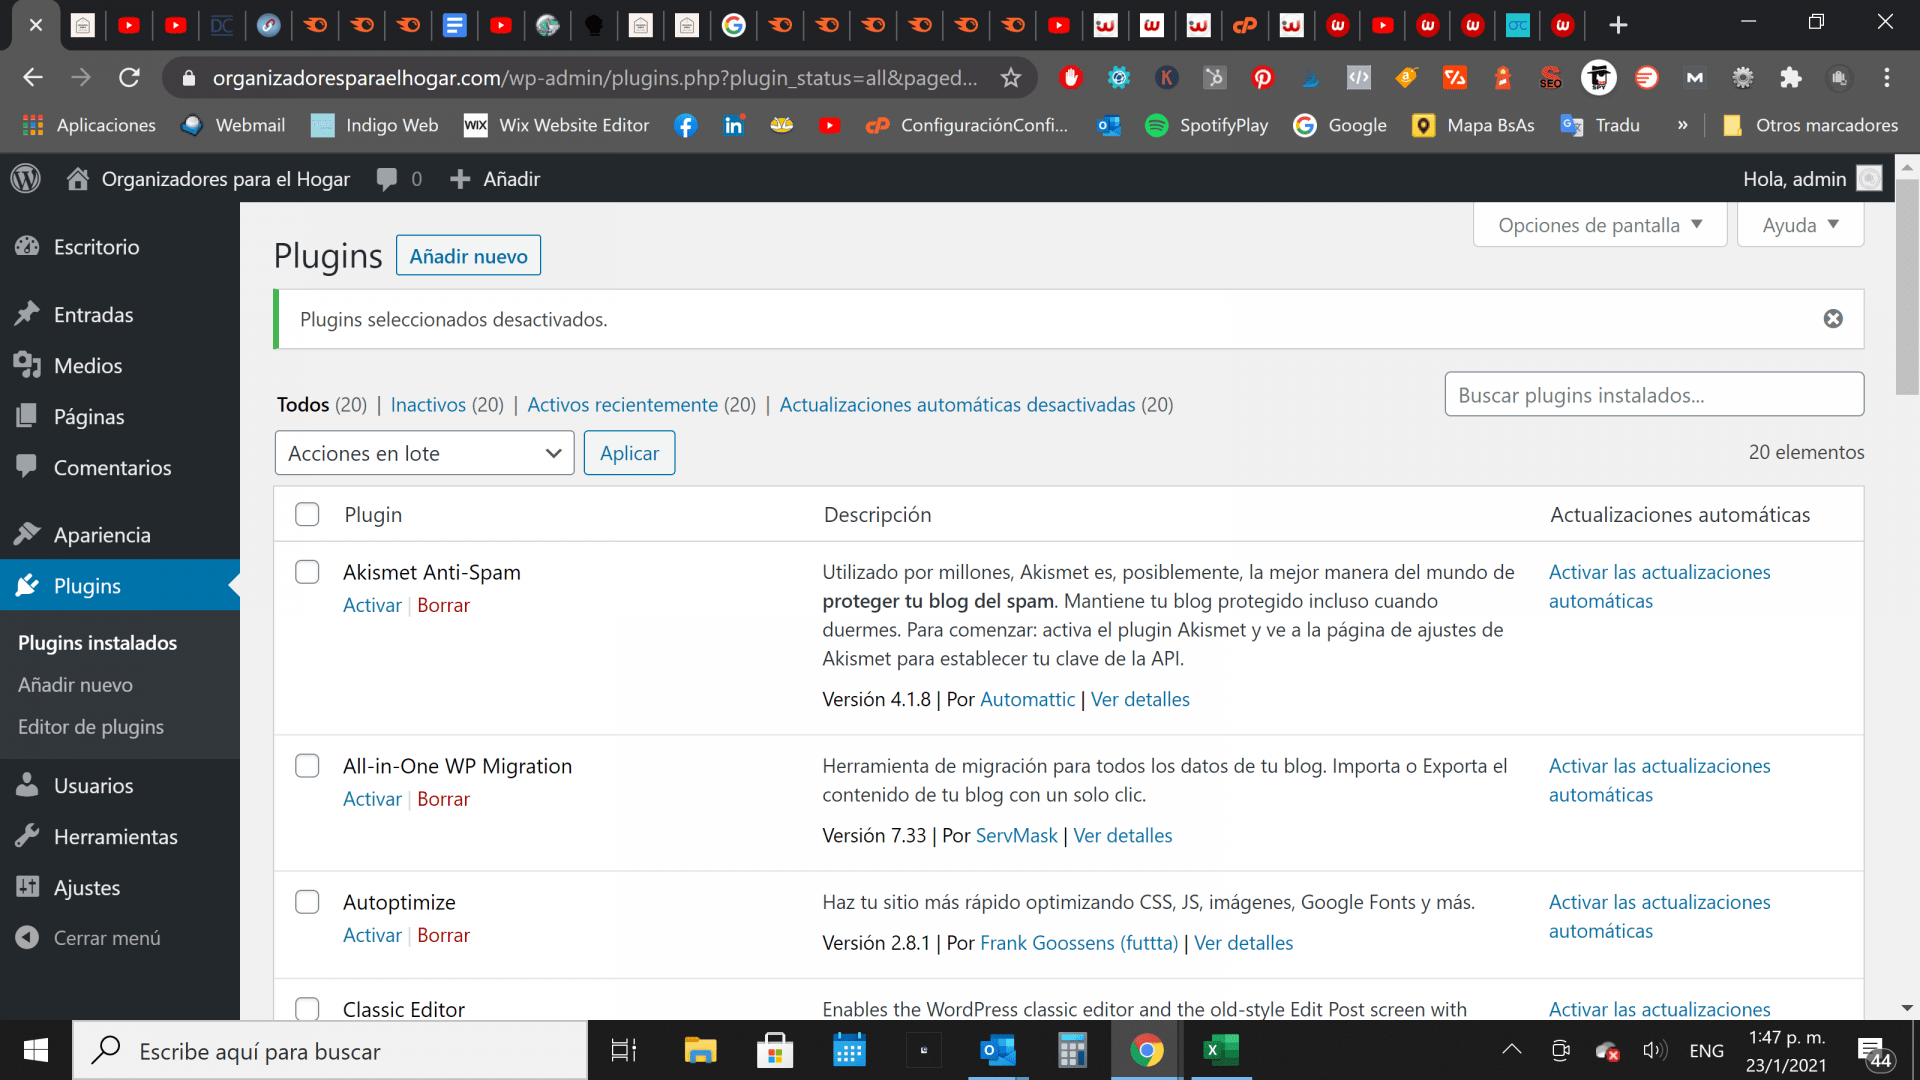This screenshot has width=1920, height=1080.
Task: Go to Páginas in sidebar
Action: click(x=89, y=417)
